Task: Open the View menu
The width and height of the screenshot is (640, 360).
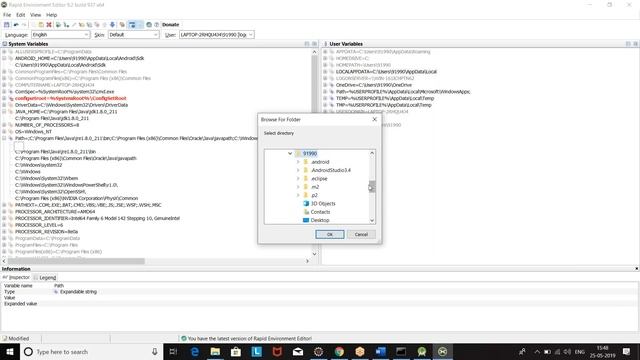Action: [x=36, y=15]
